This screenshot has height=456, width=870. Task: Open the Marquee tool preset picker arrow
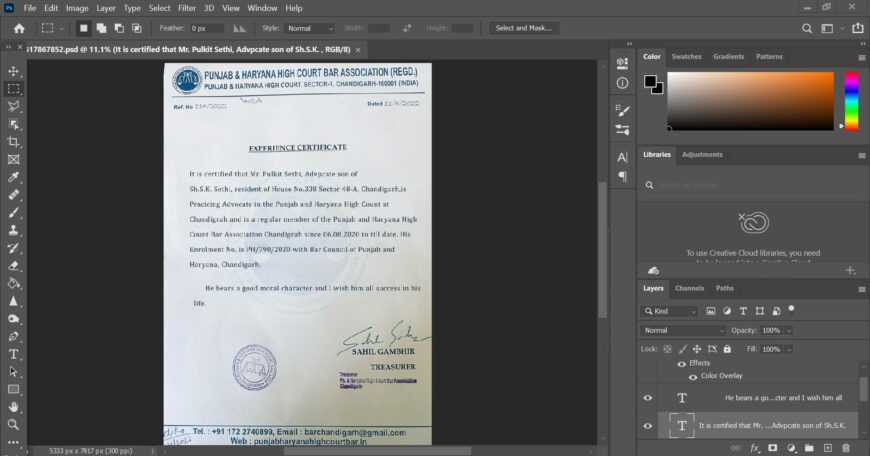pos(62,28)
